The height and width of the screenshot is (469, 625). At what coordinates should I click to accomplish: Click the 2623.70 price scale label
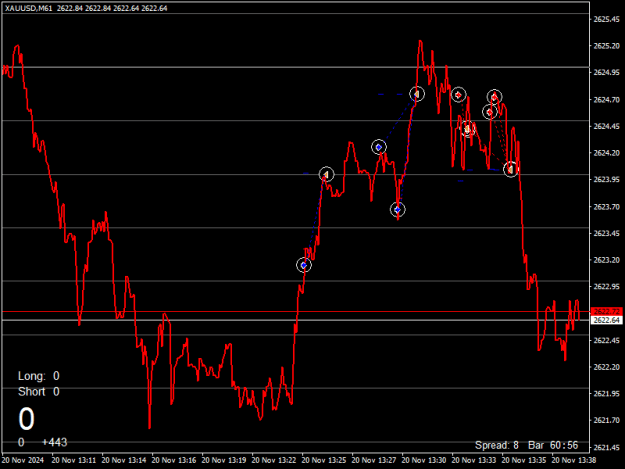(x=606, y=206)
